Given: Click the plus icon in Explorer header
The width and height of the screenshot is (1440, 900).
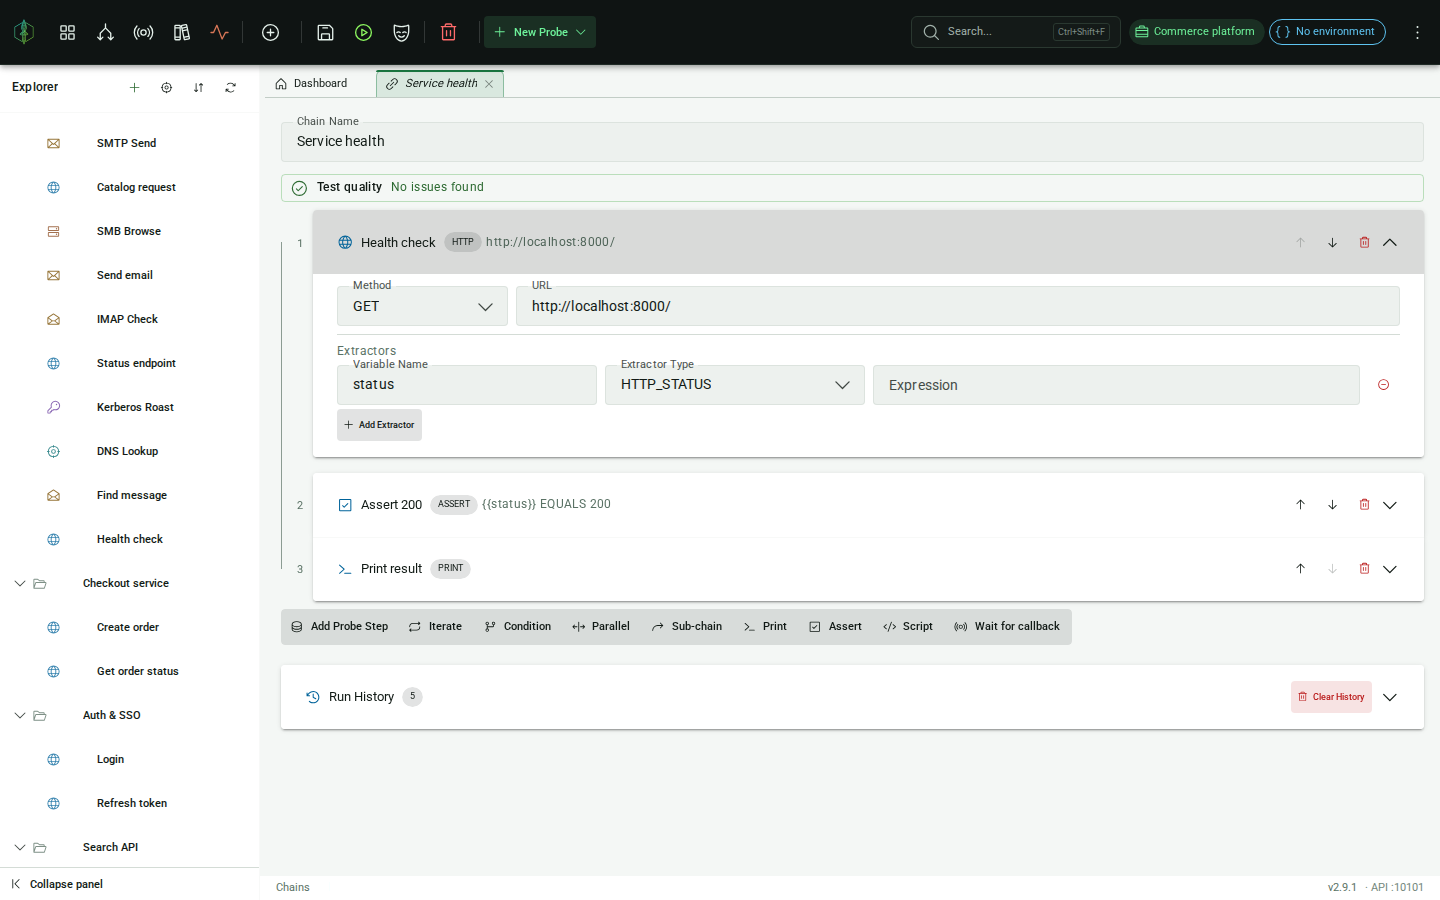Looking at the screenshot, I should pyautogui.click(x=134, y=87).
